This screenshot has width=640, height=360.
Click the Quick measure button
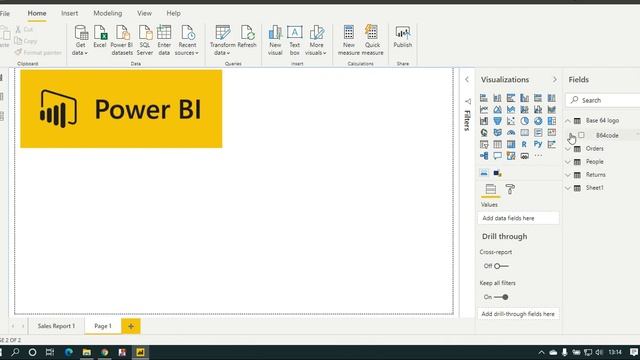coord(372,40)
